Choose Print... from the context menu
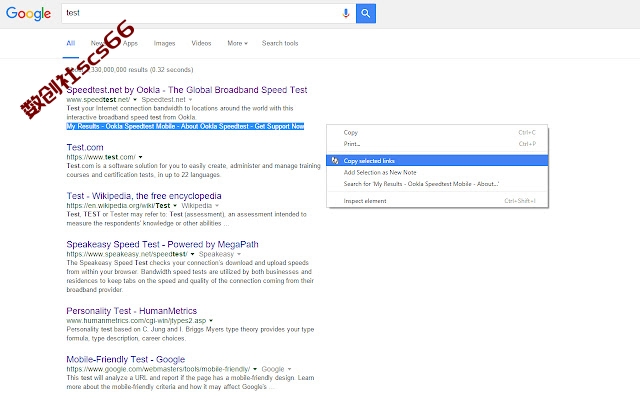This screenshot has width=640, height=400. click(x=437, y=144)
